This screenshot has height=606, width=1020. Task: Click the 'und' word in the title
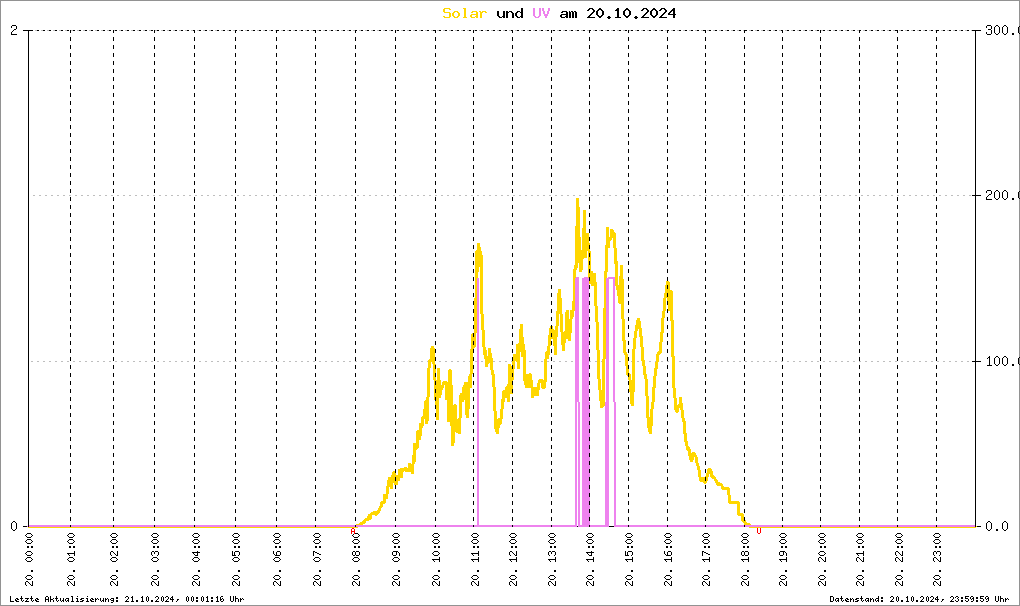coord(509,14)
